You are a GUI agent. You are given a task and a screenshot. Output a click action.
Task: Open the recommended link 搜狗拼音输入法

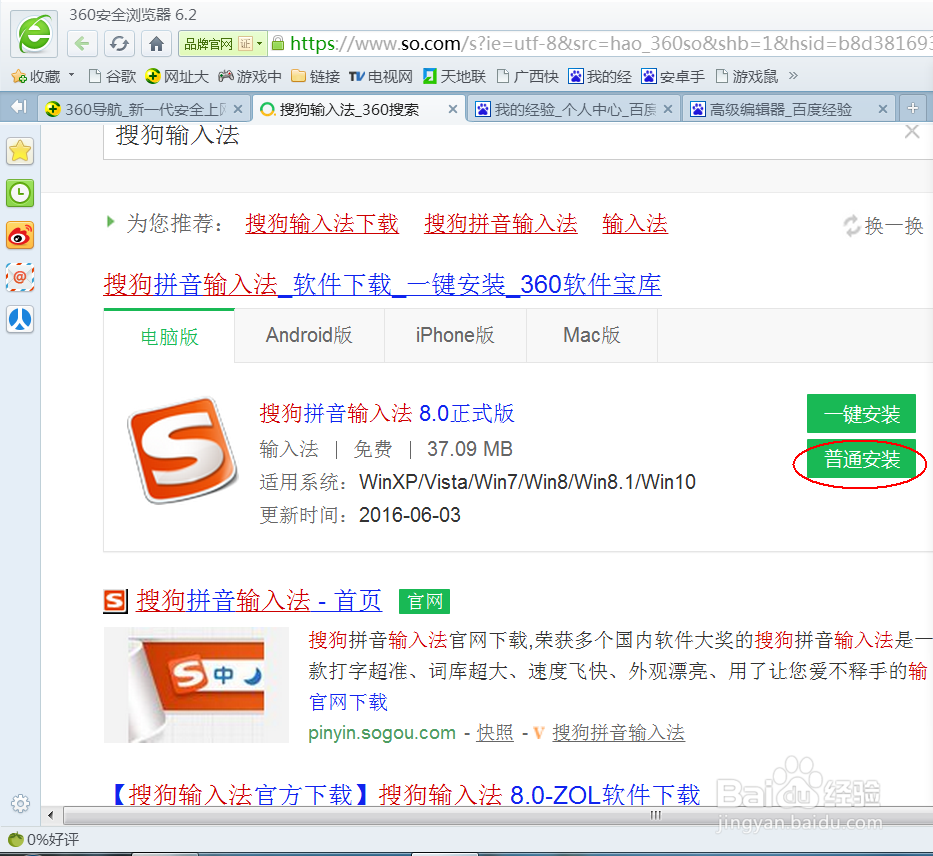(500, 224)
